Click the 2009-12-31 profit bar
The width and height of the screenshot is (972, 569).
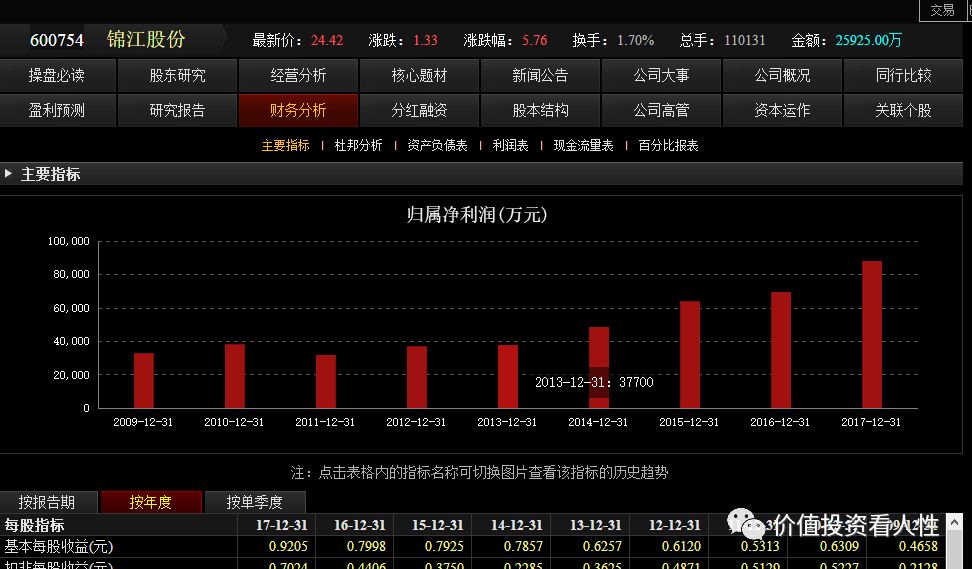tap(144, 381)
